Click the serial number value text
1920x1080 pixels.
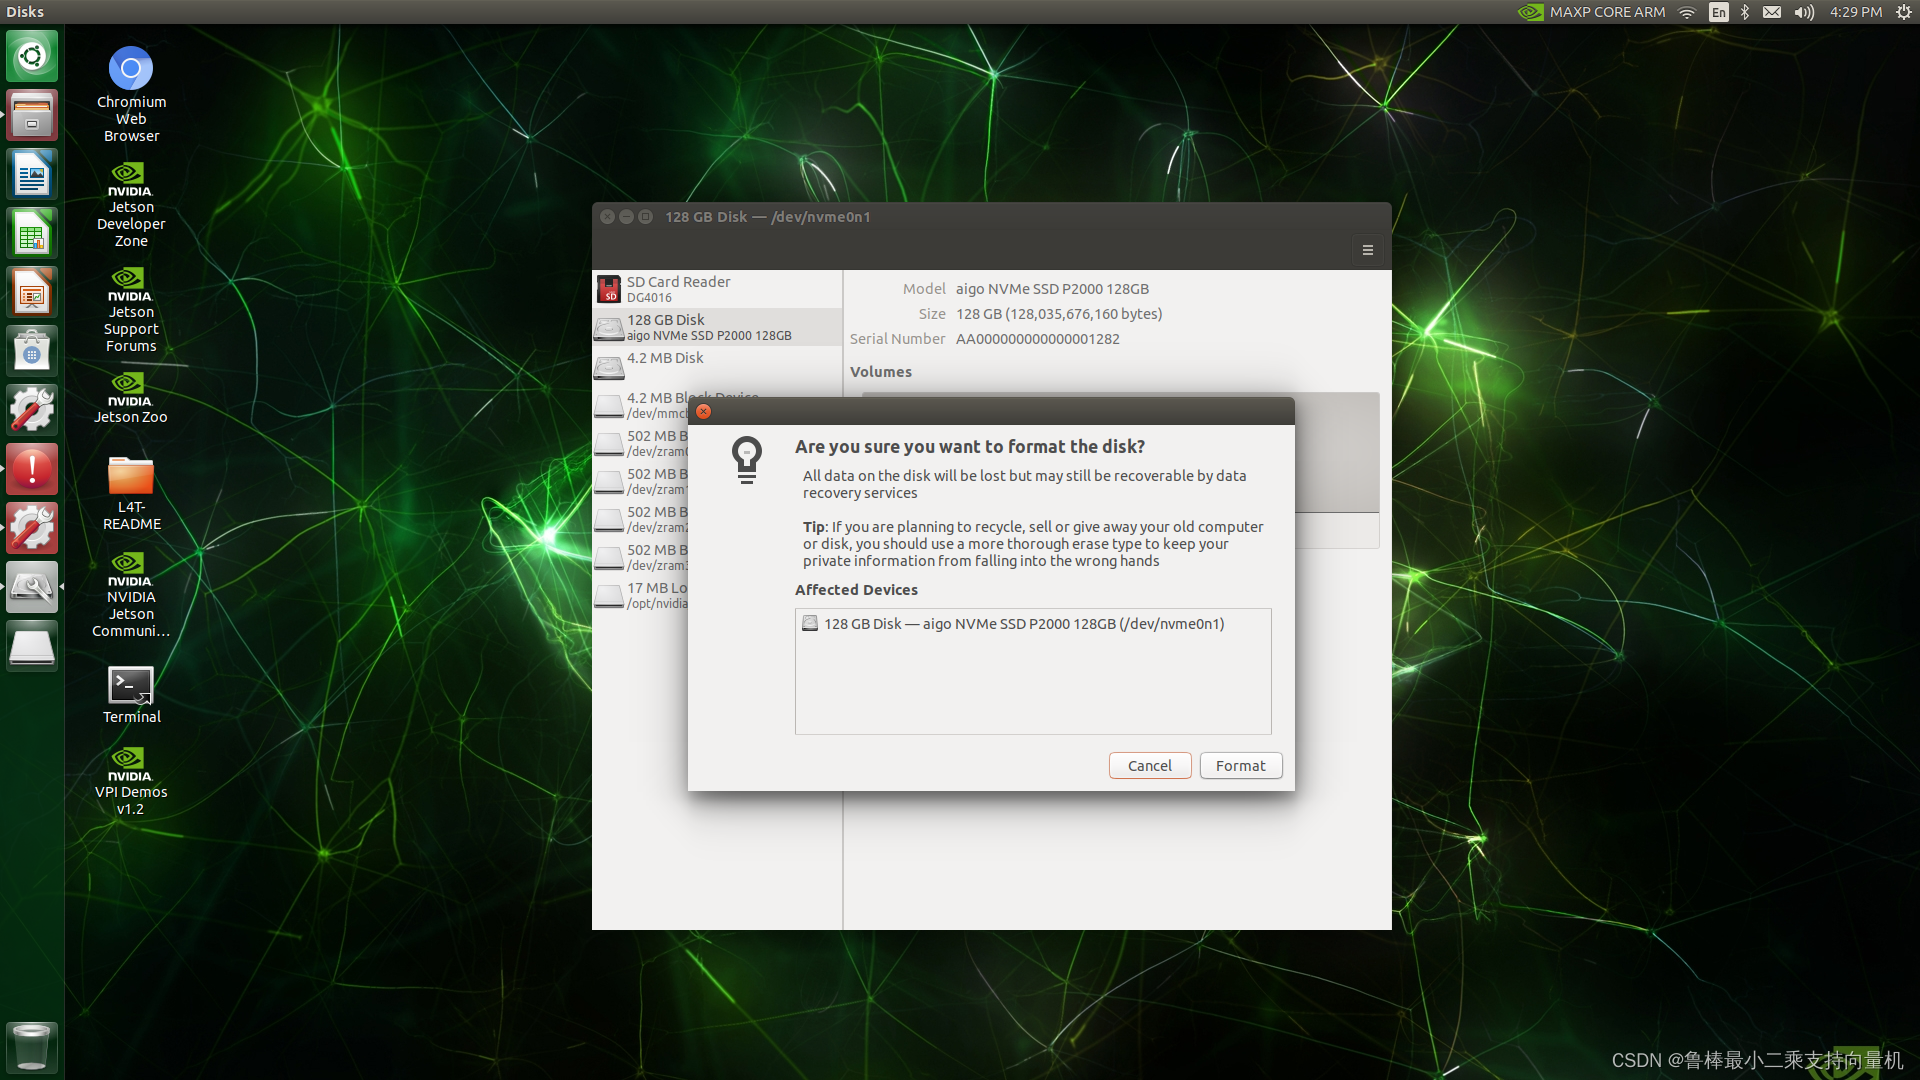coord(1037,339)
